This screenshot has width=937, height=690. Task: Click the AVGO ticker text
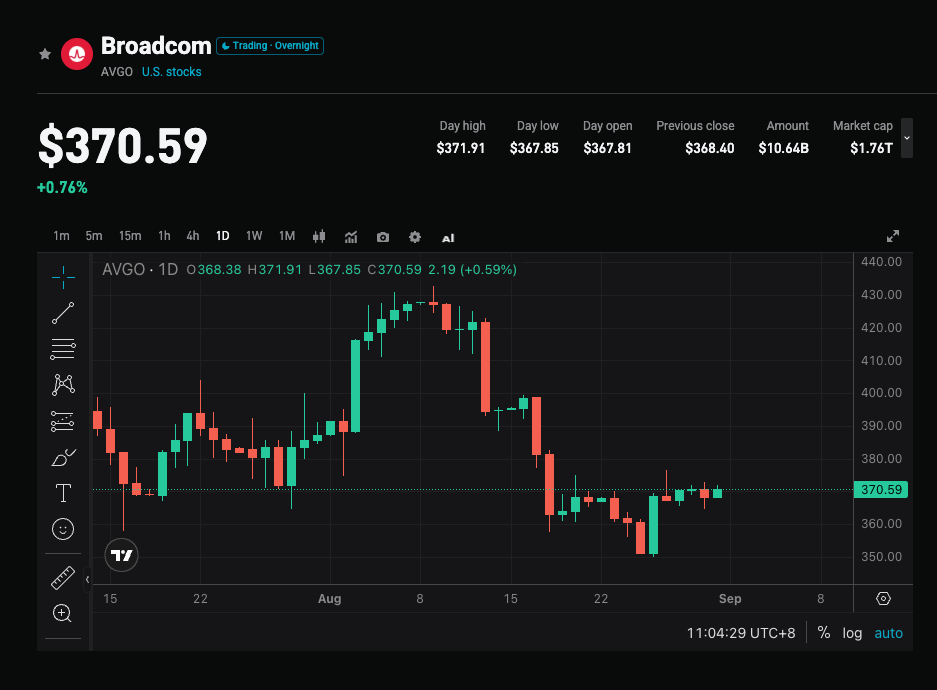click(x=117, y=72)
